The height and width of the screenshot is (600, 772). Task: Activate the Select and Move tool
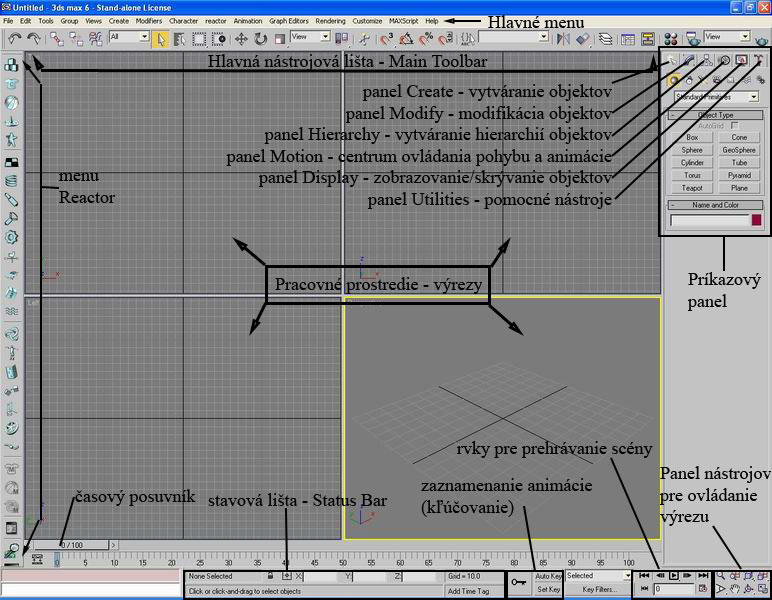coord(241,39)
